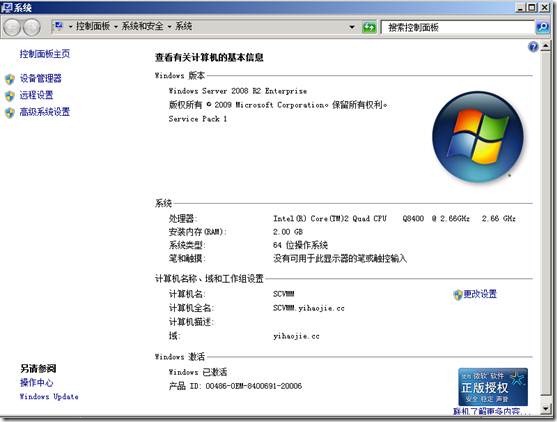The width and height of the screenshot is (557, 422).
Task: Click the computer name value SCVMM
Action: [283, 294]
